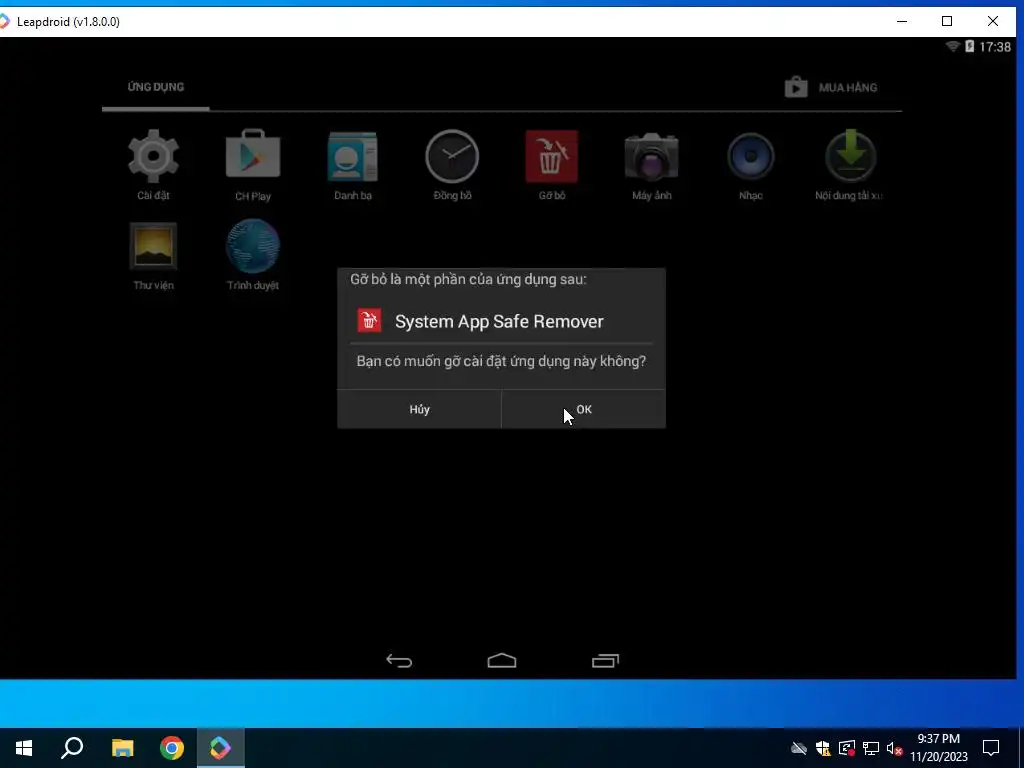This screenshot has height=768, width=1024.
Task: Click the Android battery status icon
Action: point(969,46)
